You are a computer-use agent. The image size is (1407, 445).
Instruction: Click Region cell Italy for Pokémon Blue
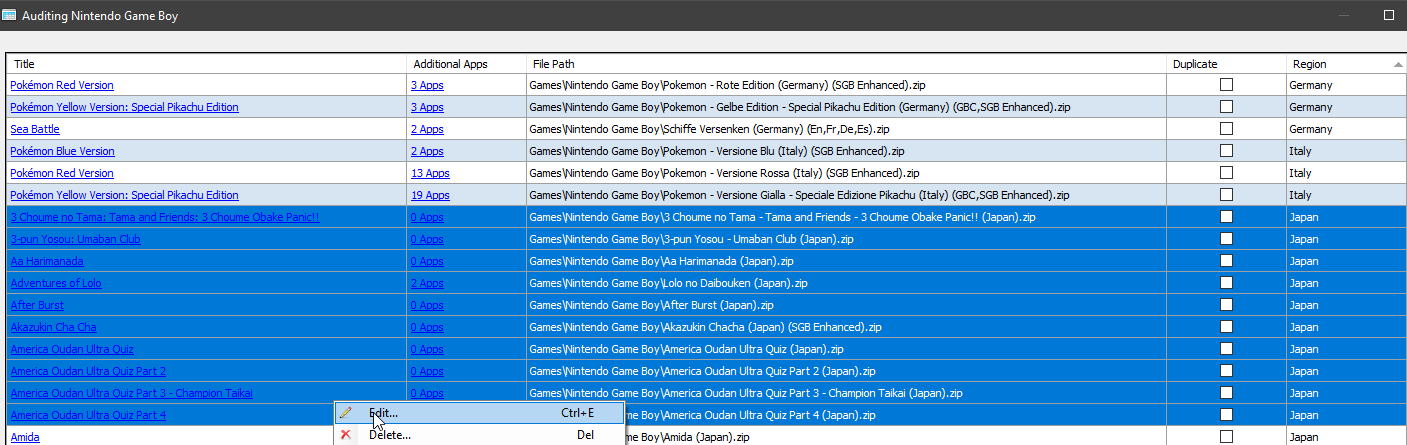pos(1345,151)
